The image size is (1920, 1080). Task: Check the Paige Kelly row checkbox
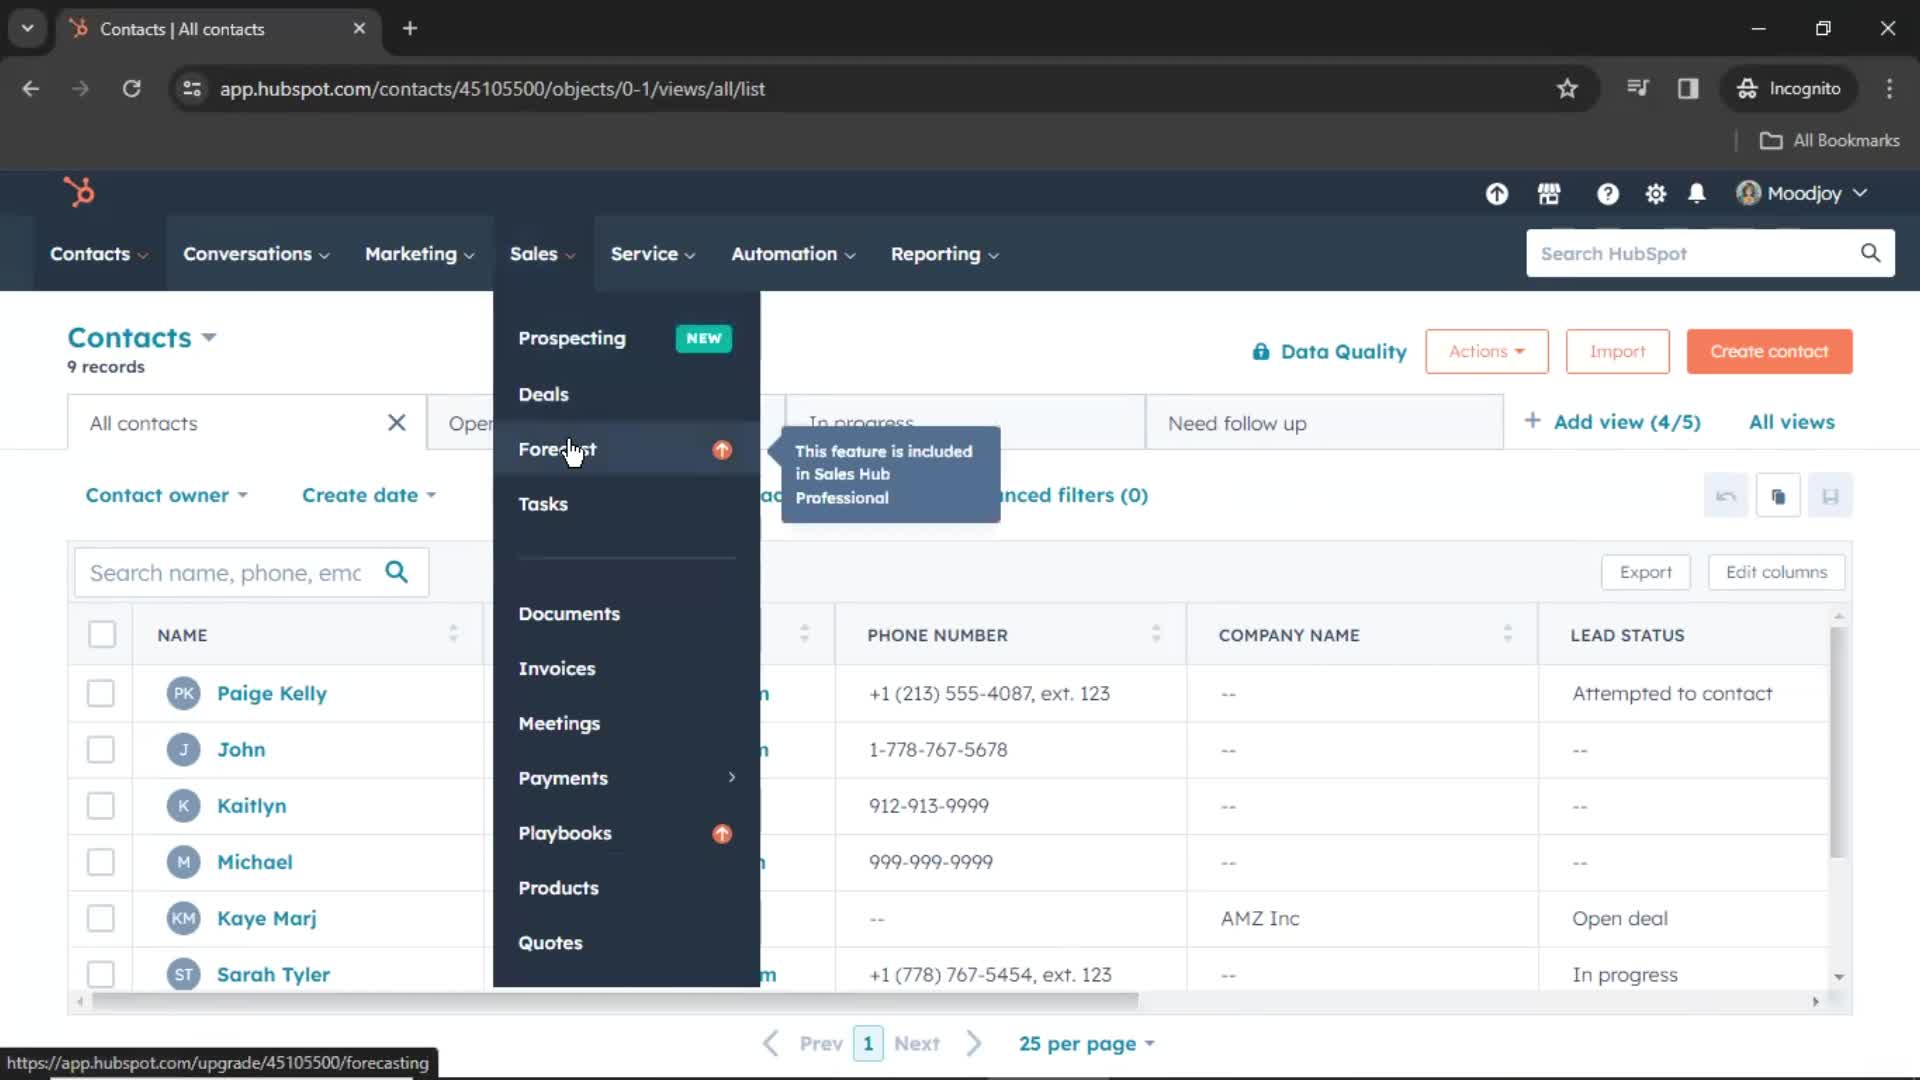click(101, 694)
